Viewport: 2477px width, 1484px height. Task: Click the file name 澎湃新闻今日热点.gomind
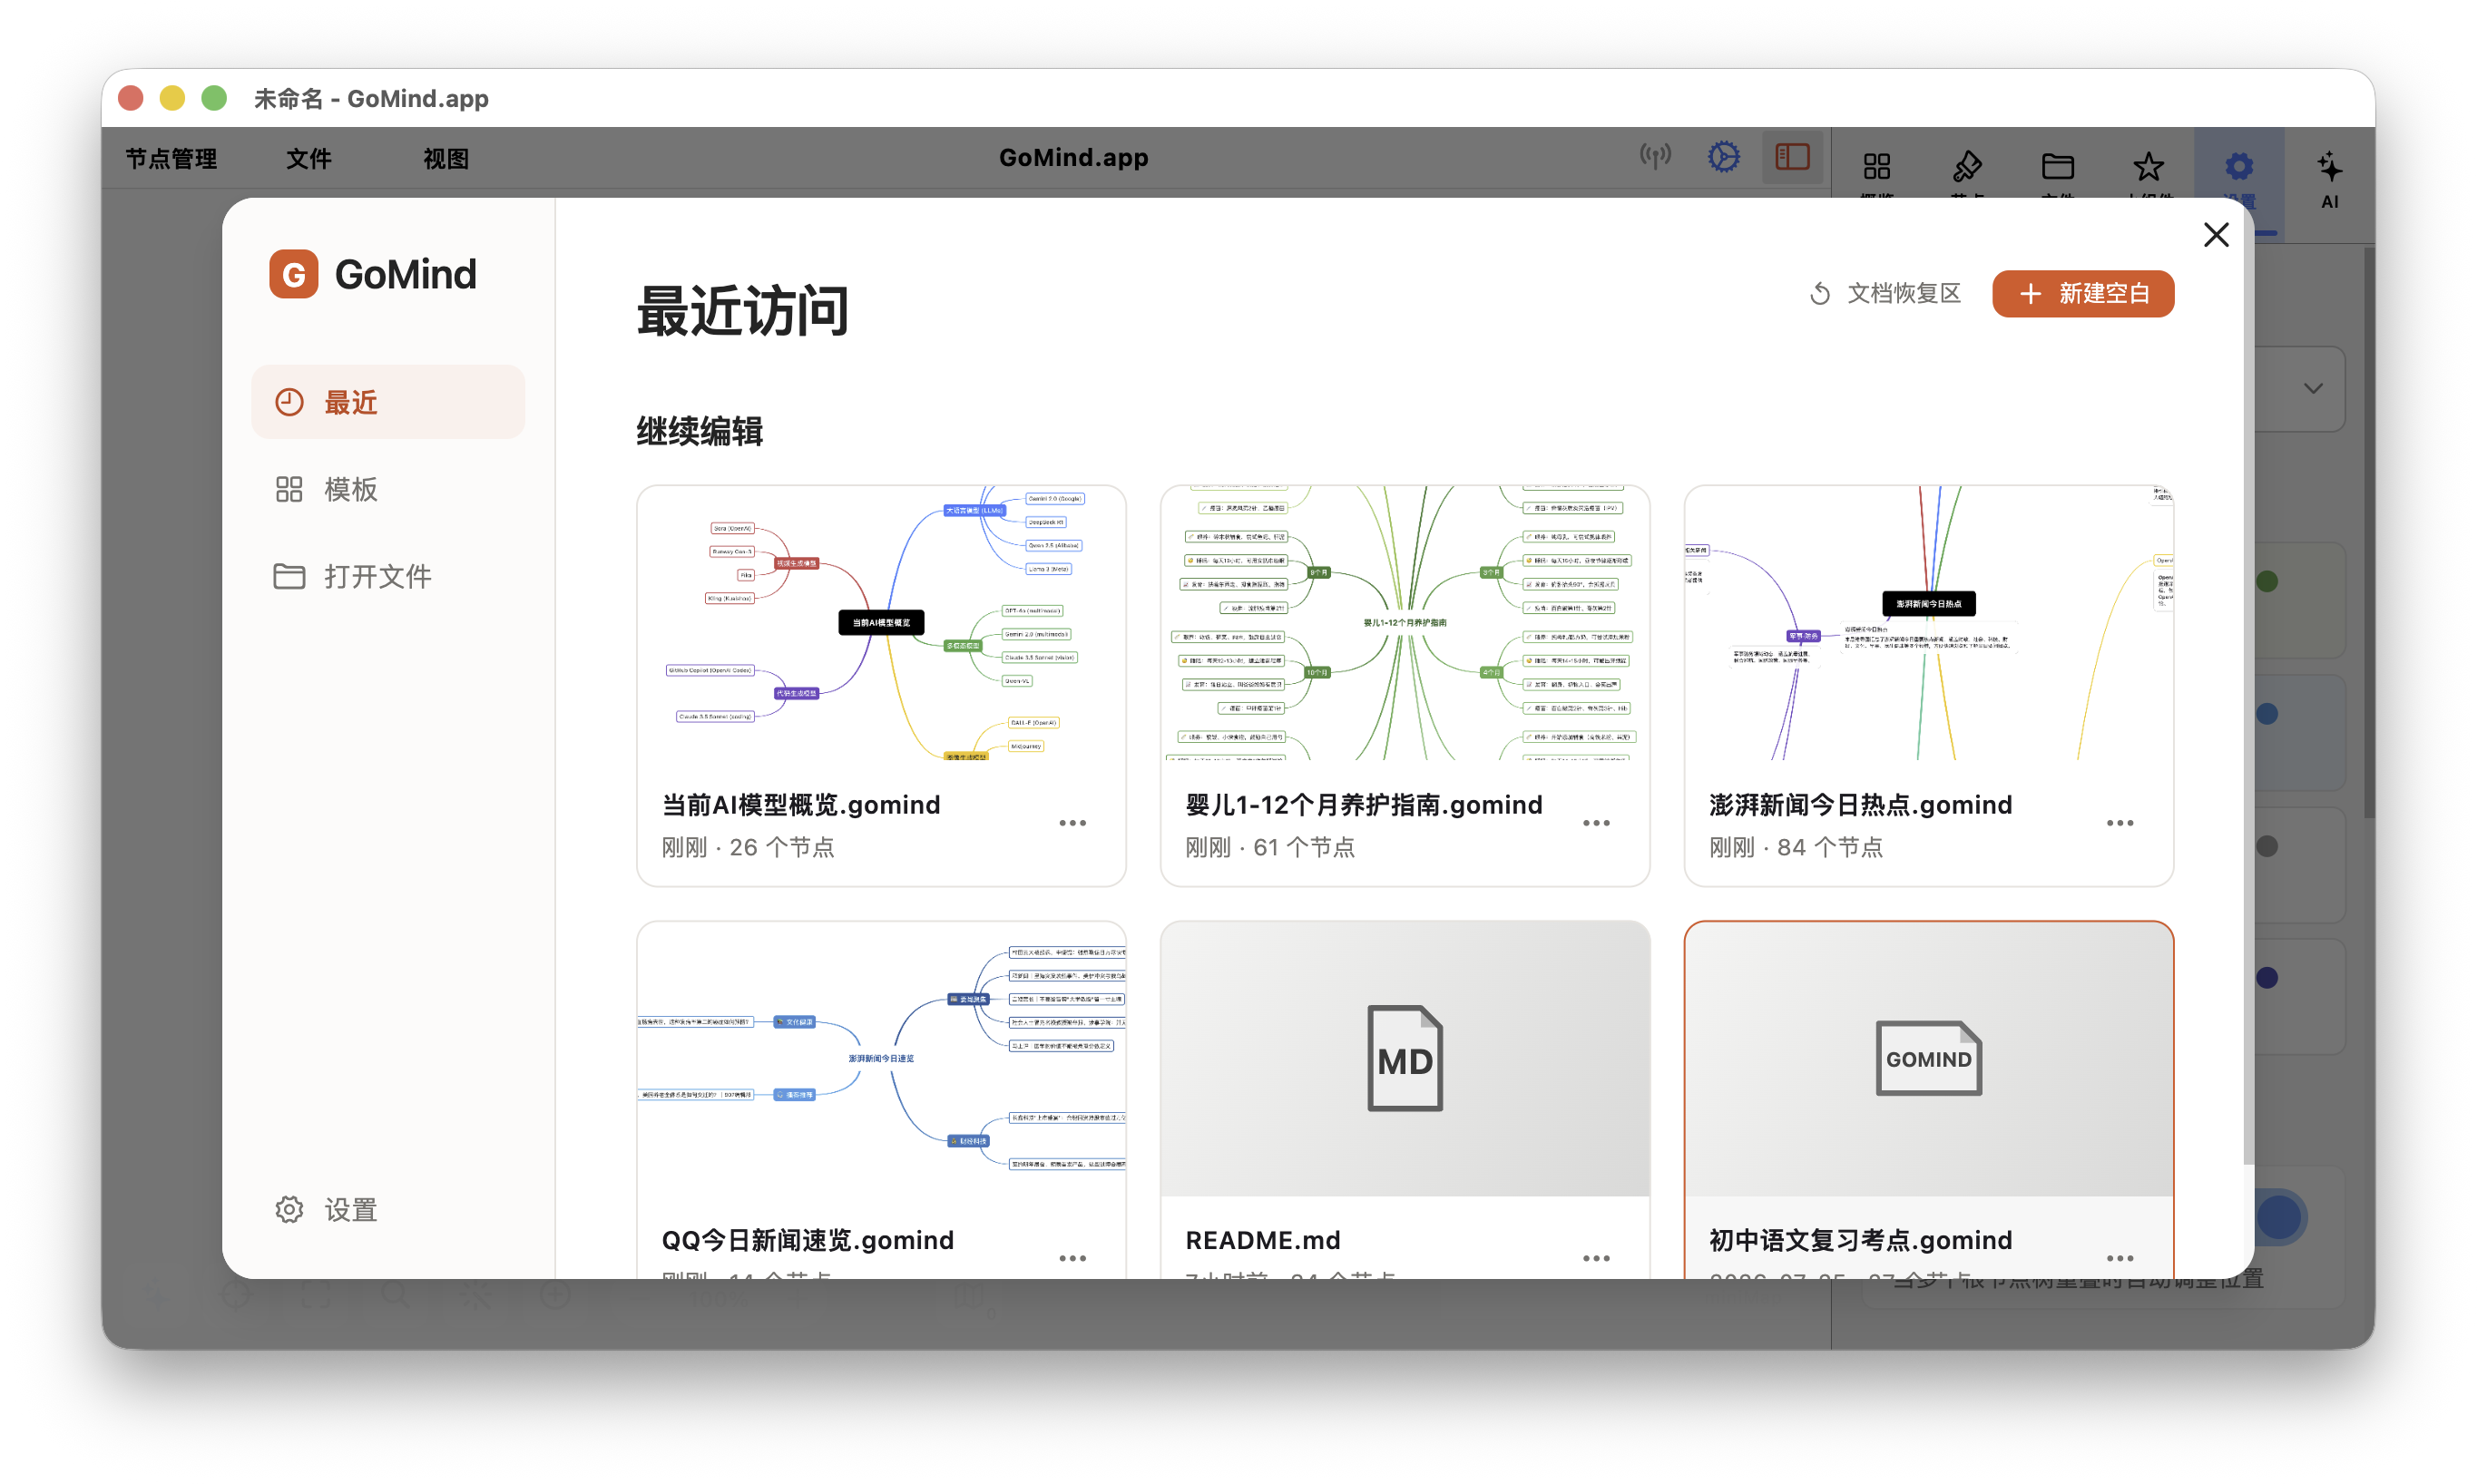click(1860, 805)
